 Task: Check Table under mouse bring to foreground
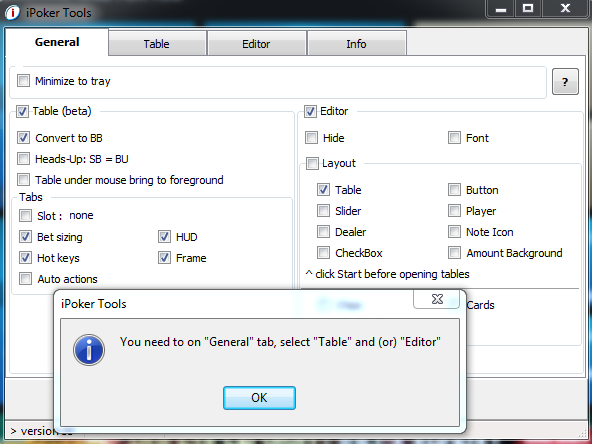point(23,179)
